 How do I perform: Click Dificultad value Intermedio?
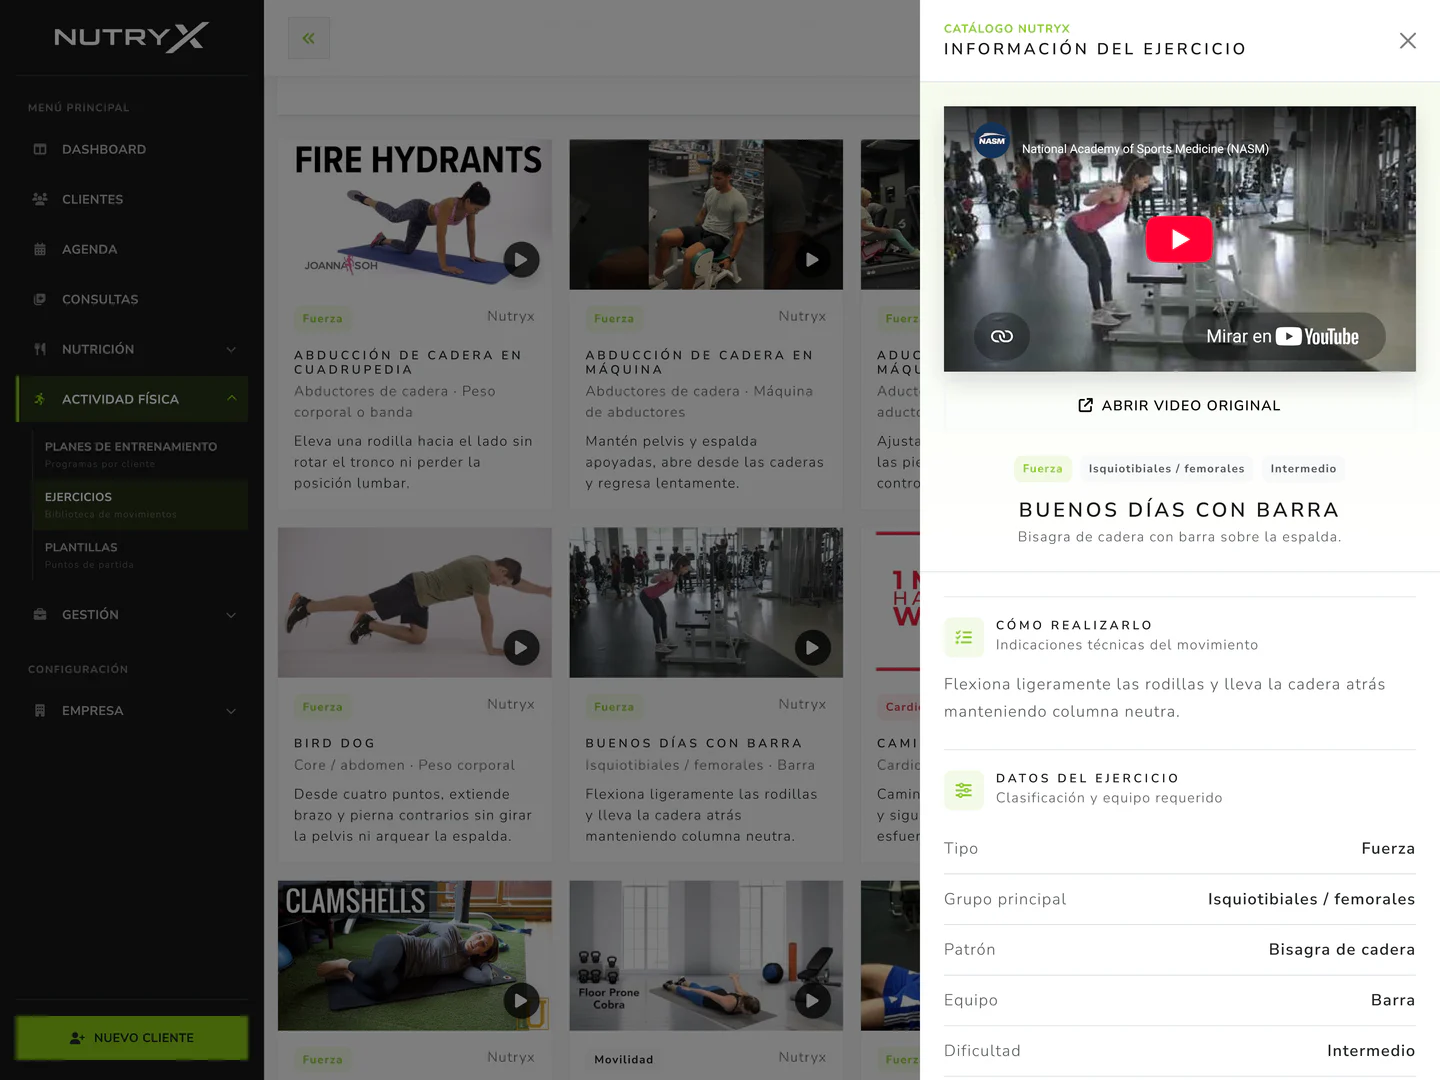[x=1371, y=1050]
